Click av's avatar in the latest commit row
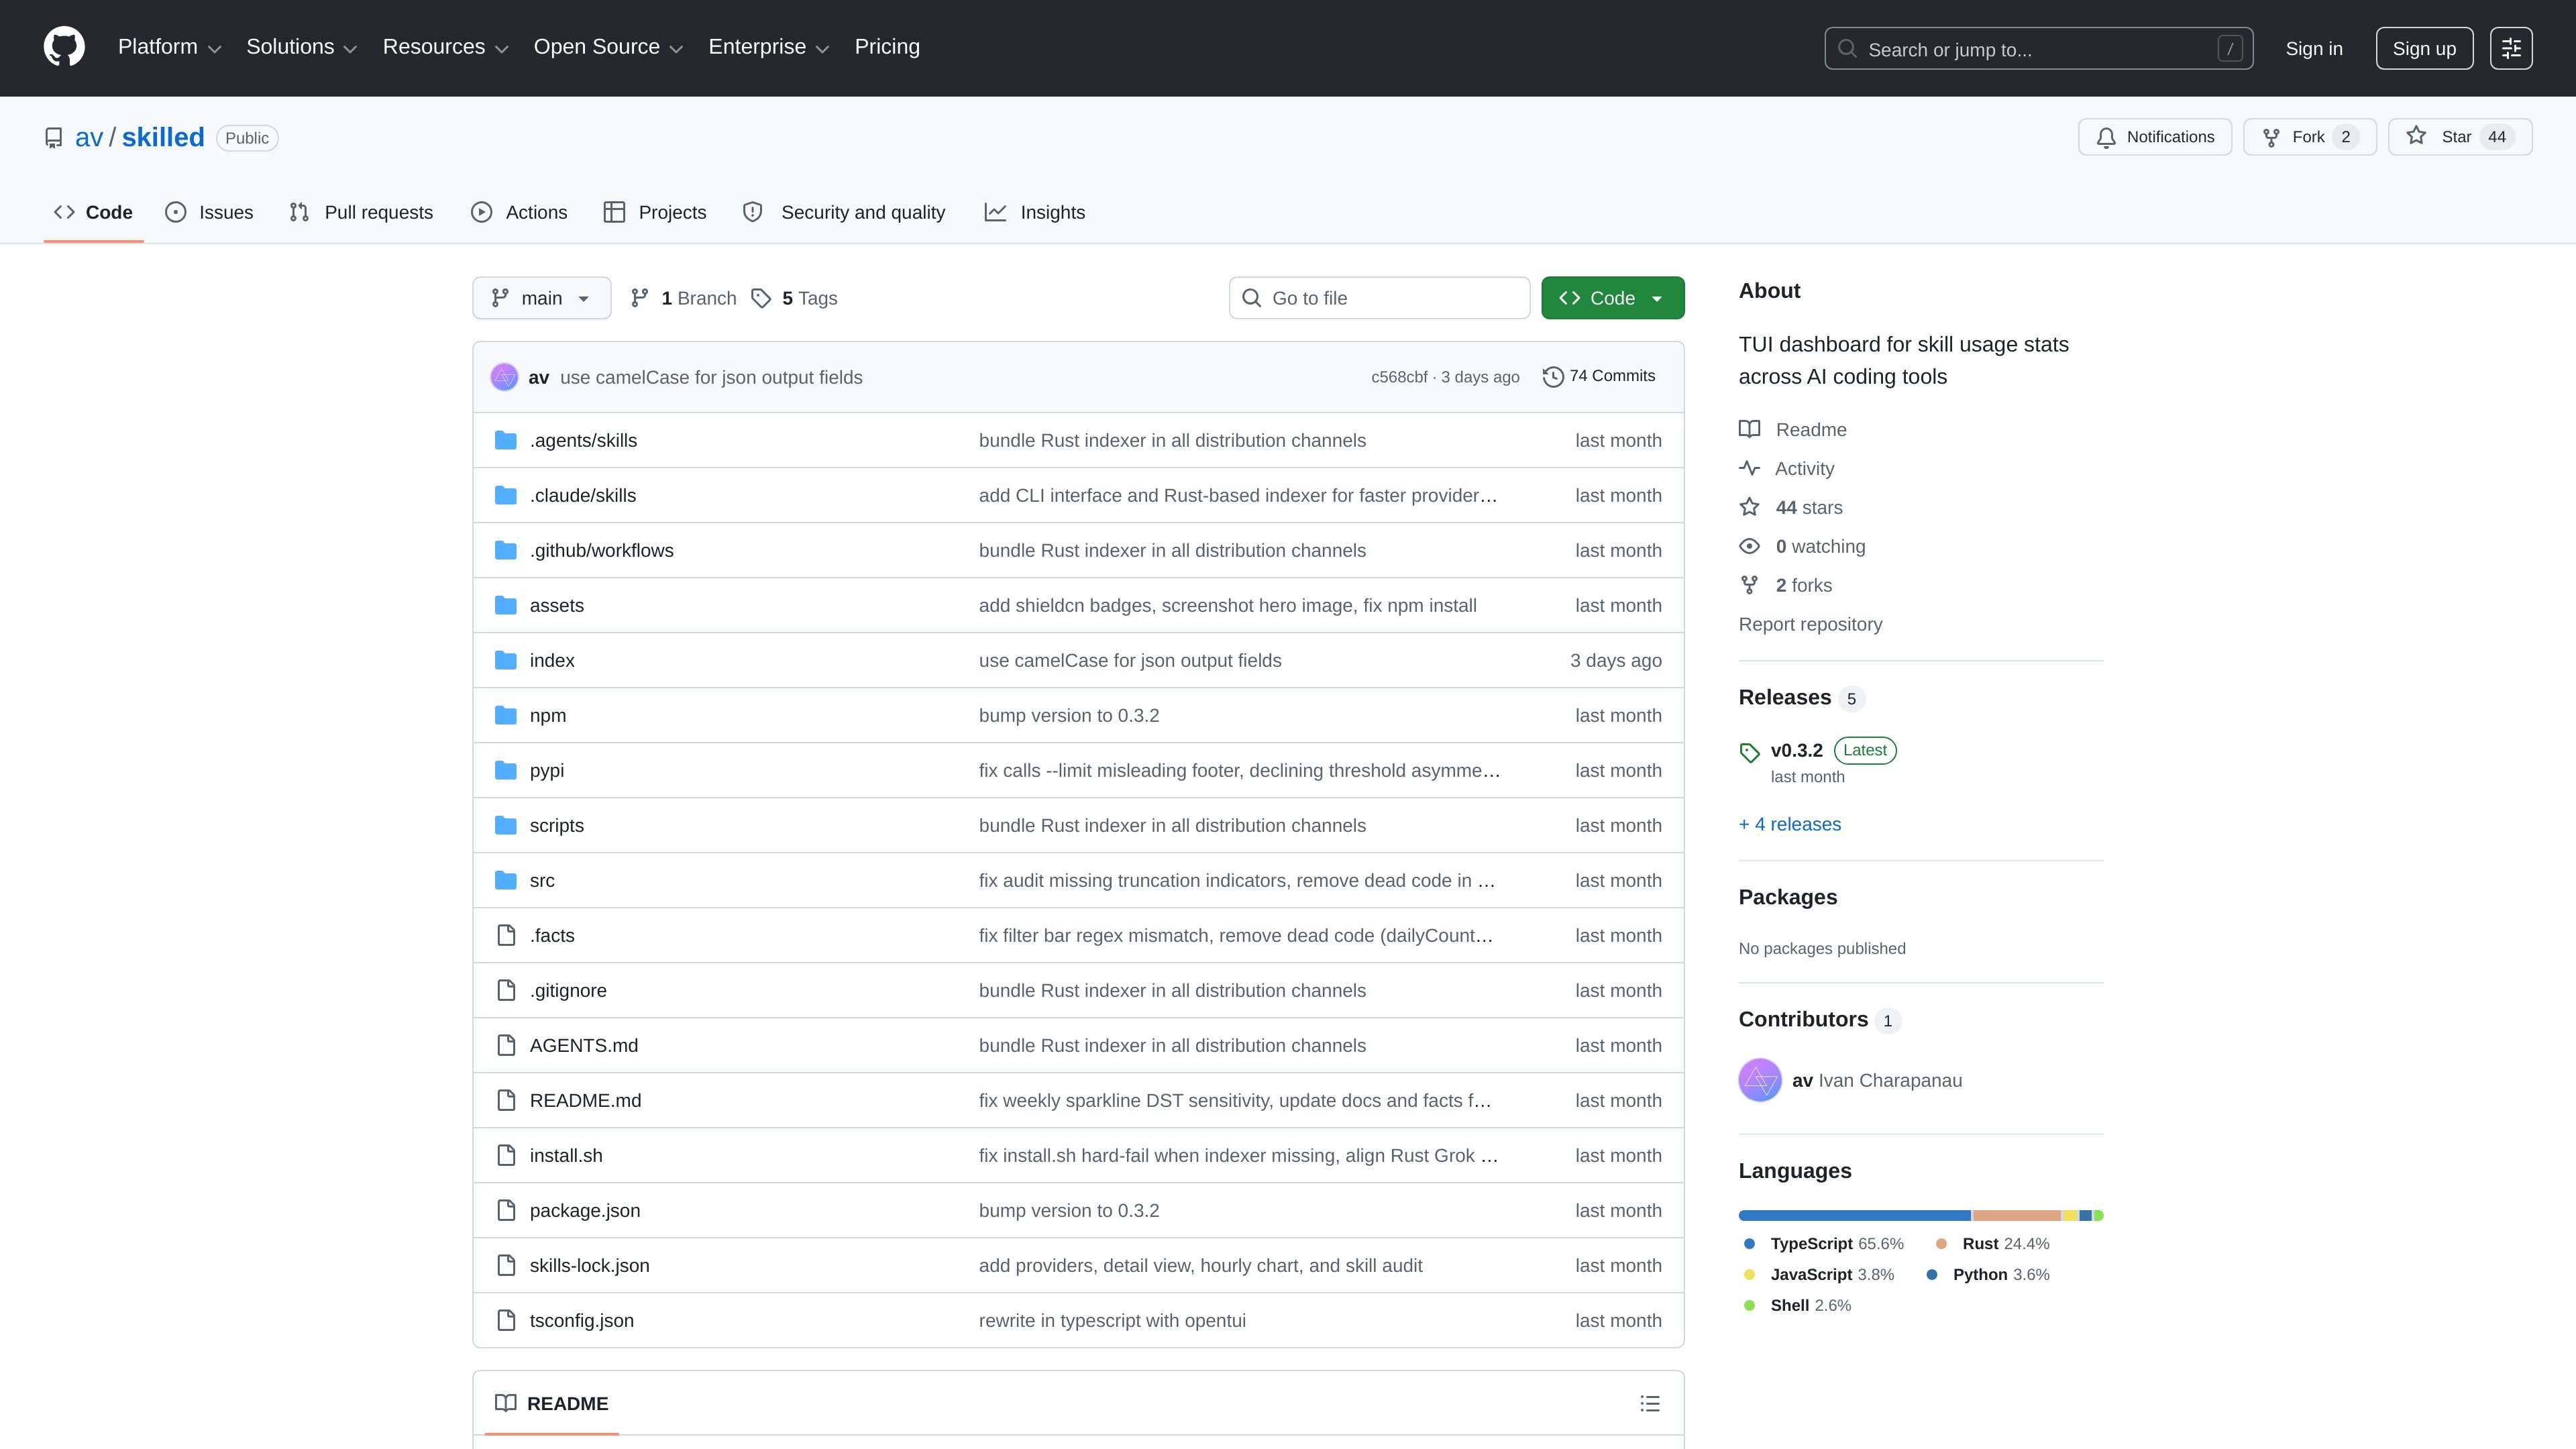Viewport: 2576px width, 1449px height. click(x=504, y=377)
